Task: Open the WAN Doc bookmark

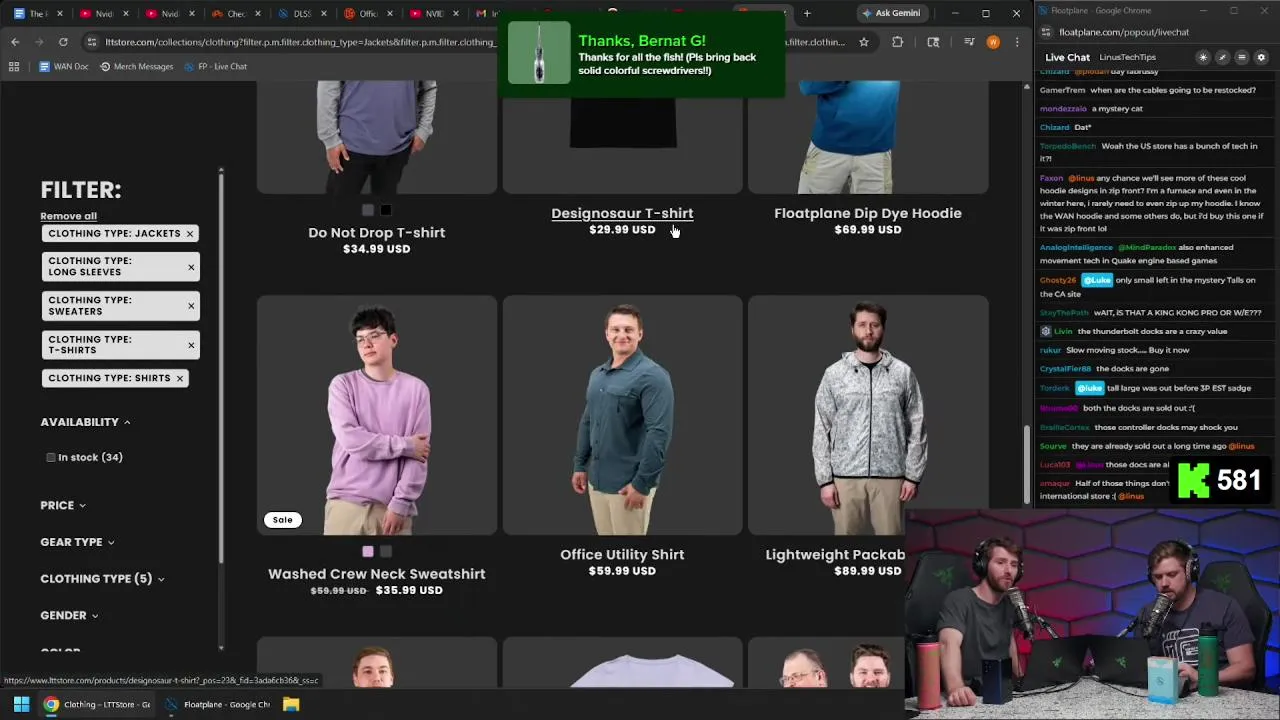Action: click(x=63, y=66)
